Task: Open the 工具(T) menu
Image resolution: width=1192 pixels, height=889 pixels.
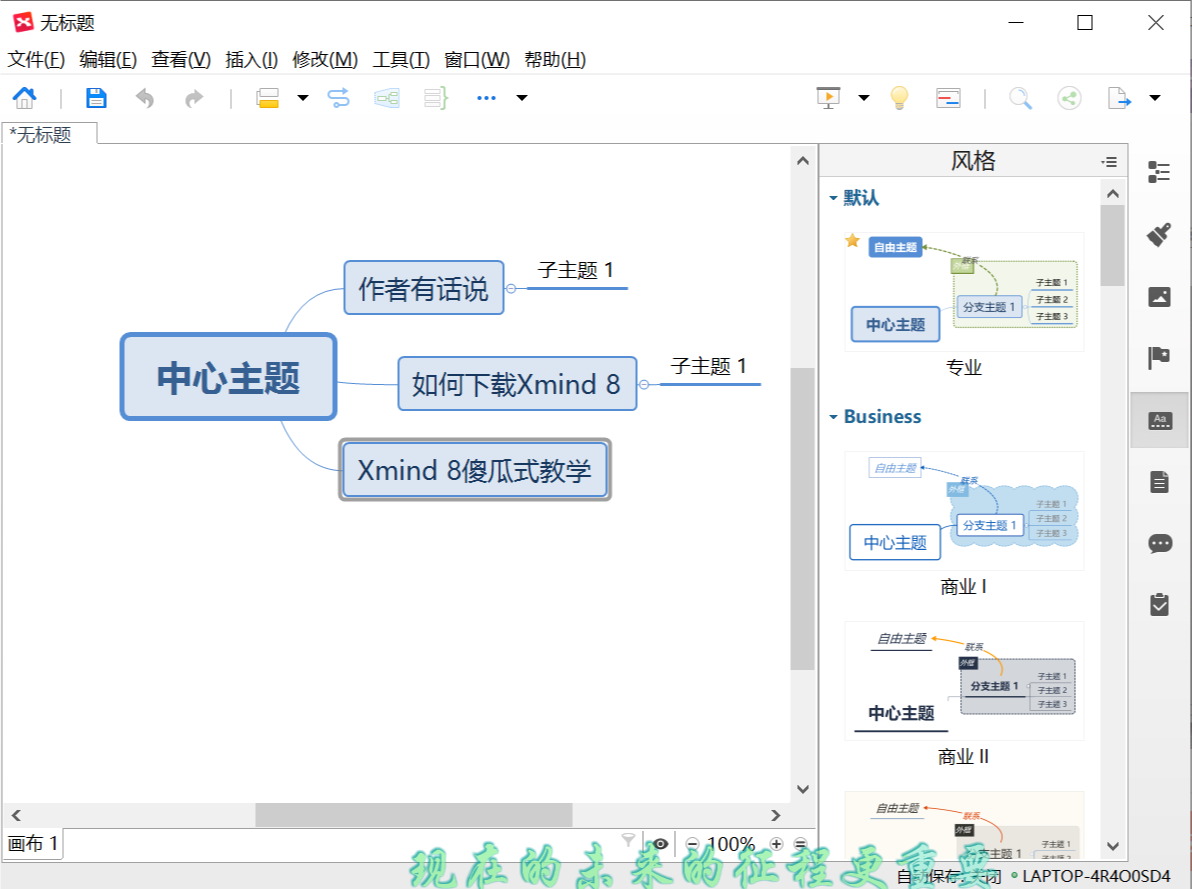Action: 401,59
